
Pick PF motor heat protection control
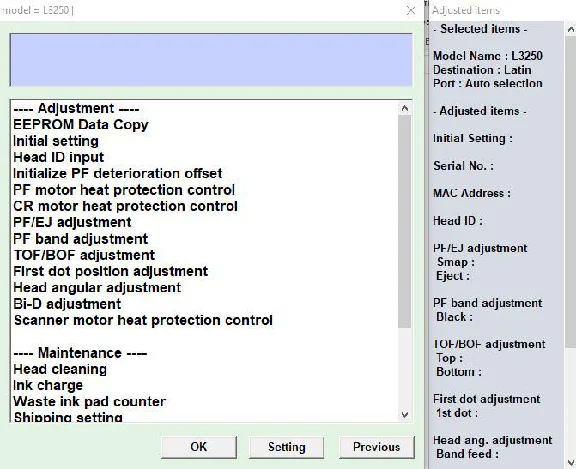pos(124,190)
